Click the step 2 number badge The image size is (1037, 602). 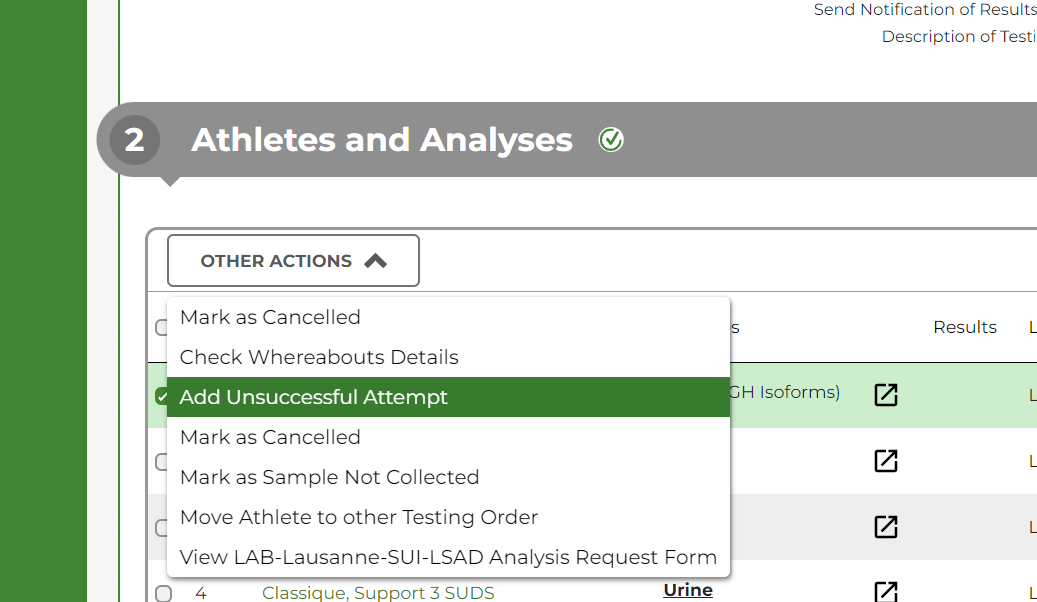tap(135, 140)
